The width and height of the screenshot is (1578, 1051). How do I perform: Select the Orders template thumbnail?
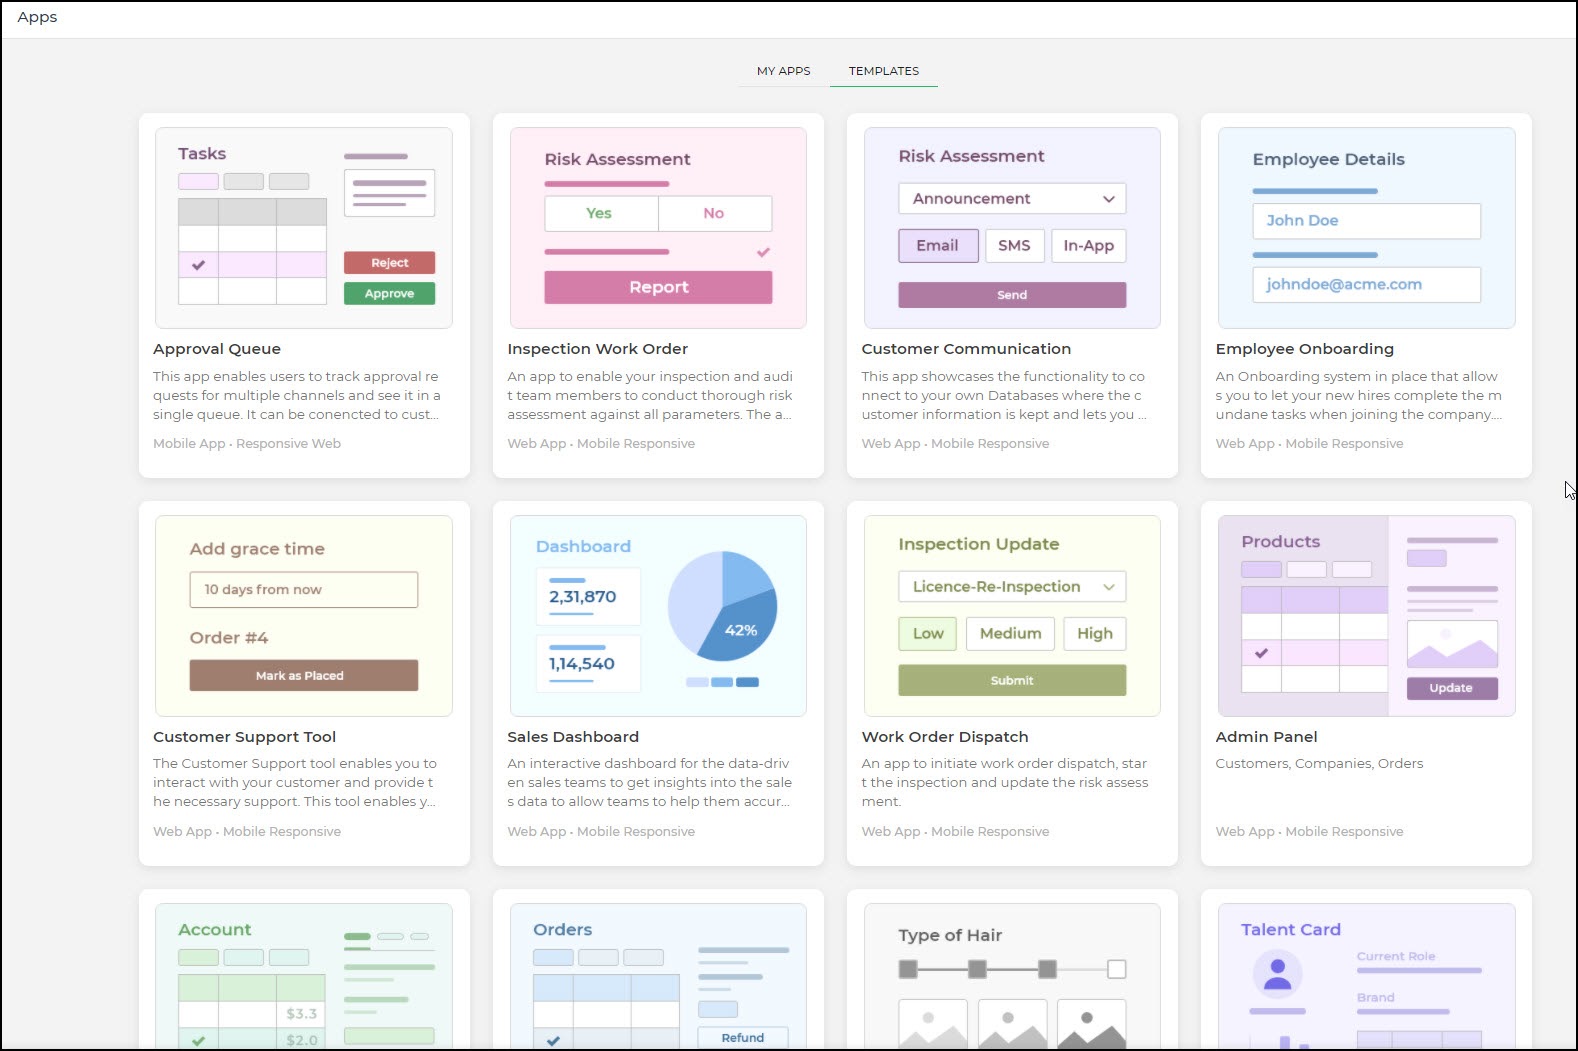click(658, 976)
